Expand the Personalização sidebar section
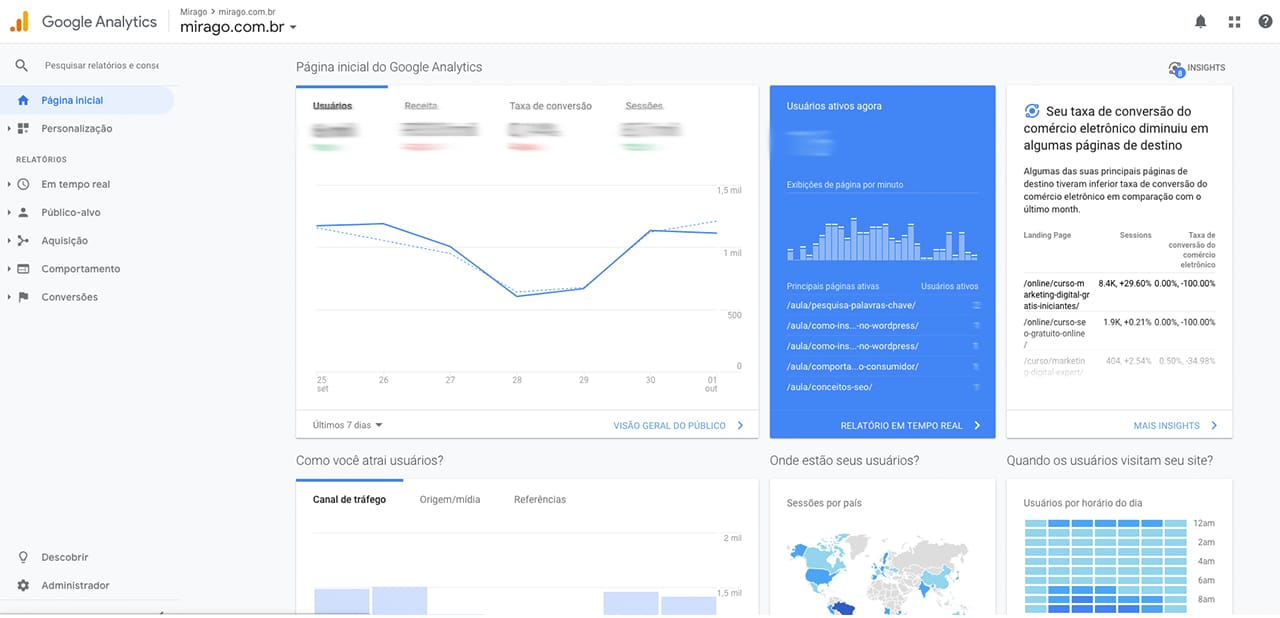Viewport: 1280px width, 618px height. pyautogui.click(x=9, y=128)
